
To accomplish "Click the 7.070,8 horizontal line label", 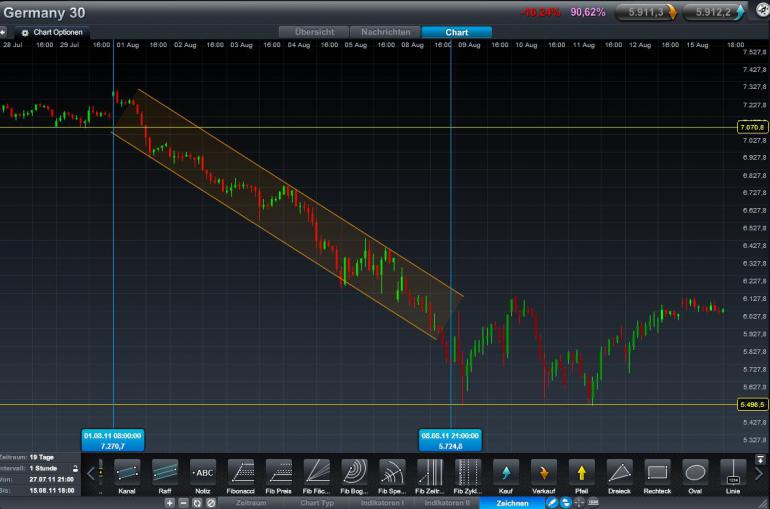I will 752,127.
